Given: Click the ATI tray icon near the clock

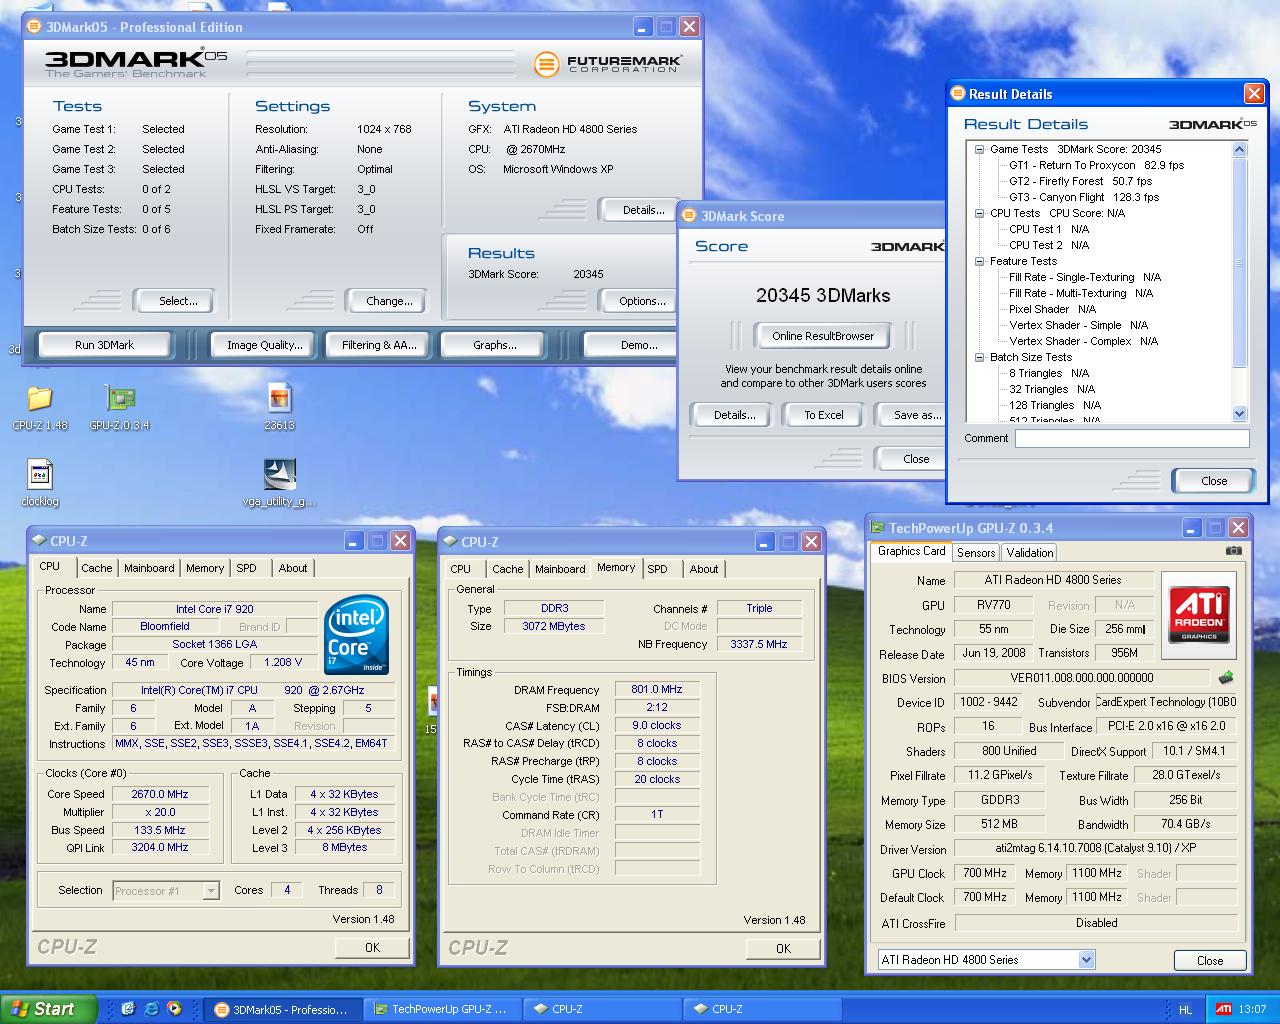Looking at the screenshot, I should (1223, 1009).
